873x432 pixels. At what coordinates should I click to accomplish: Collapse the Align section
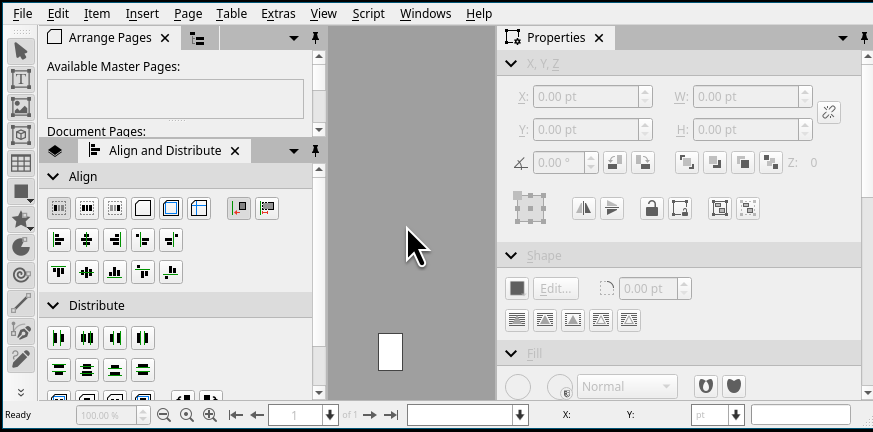tap(54, 177)
